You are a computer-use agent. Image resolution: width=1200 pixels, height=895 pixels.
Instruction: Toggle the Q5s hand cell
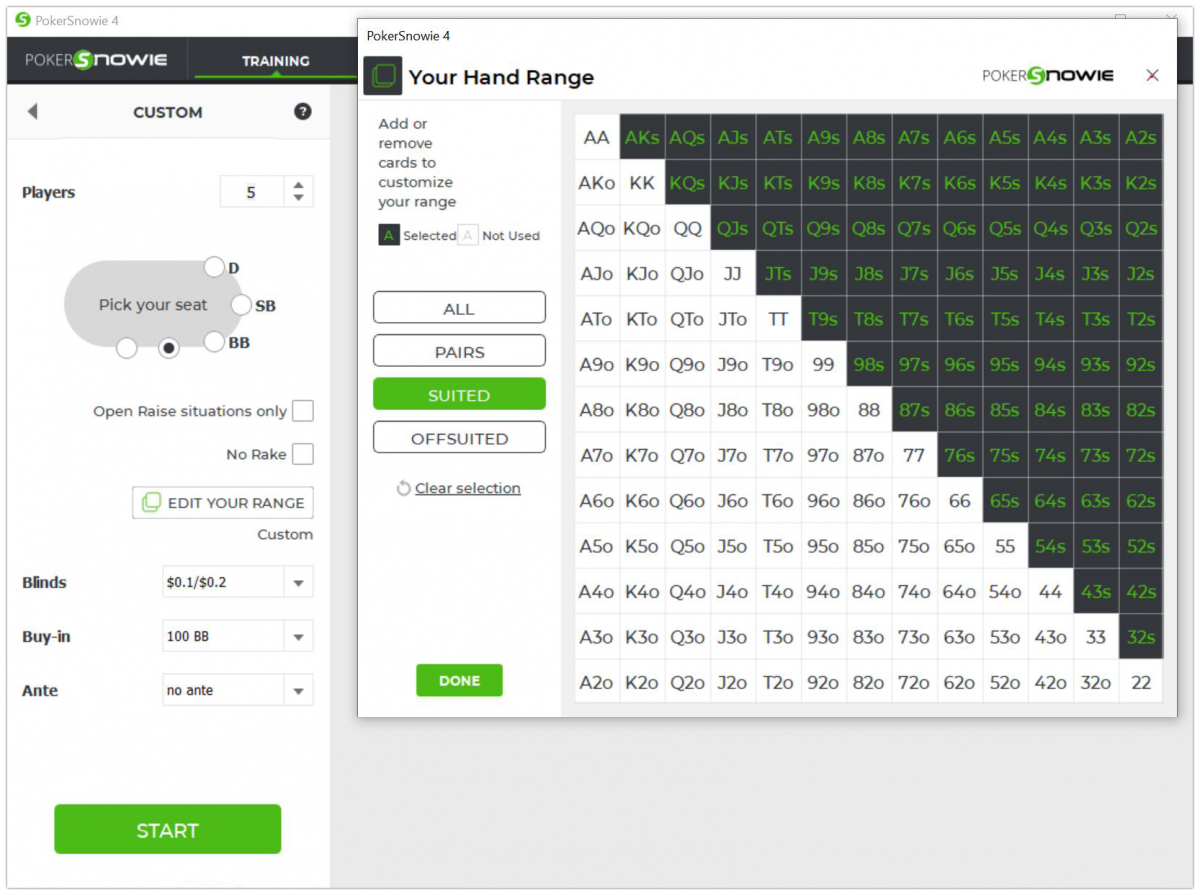(x=1005, y=228)
